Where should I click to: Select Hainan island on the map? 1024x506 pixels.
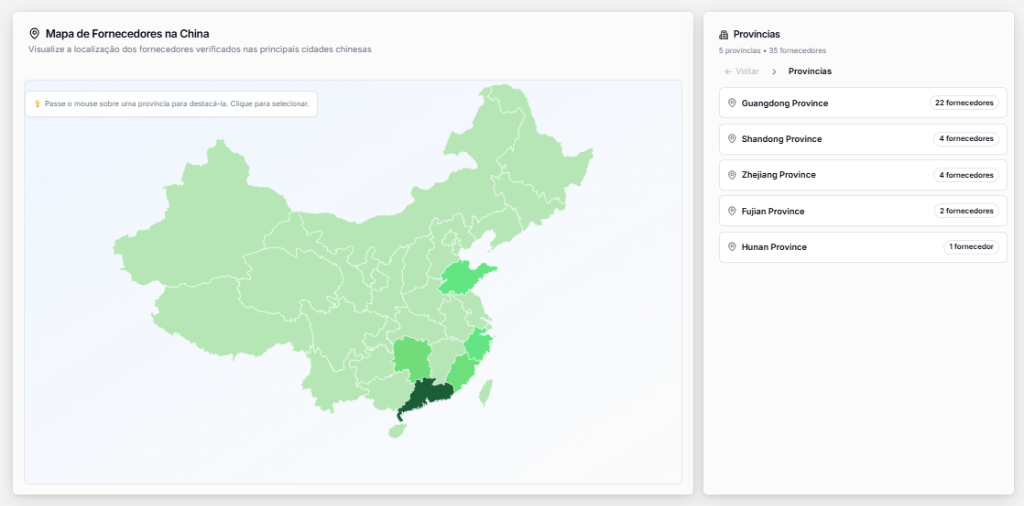[397, 430]
